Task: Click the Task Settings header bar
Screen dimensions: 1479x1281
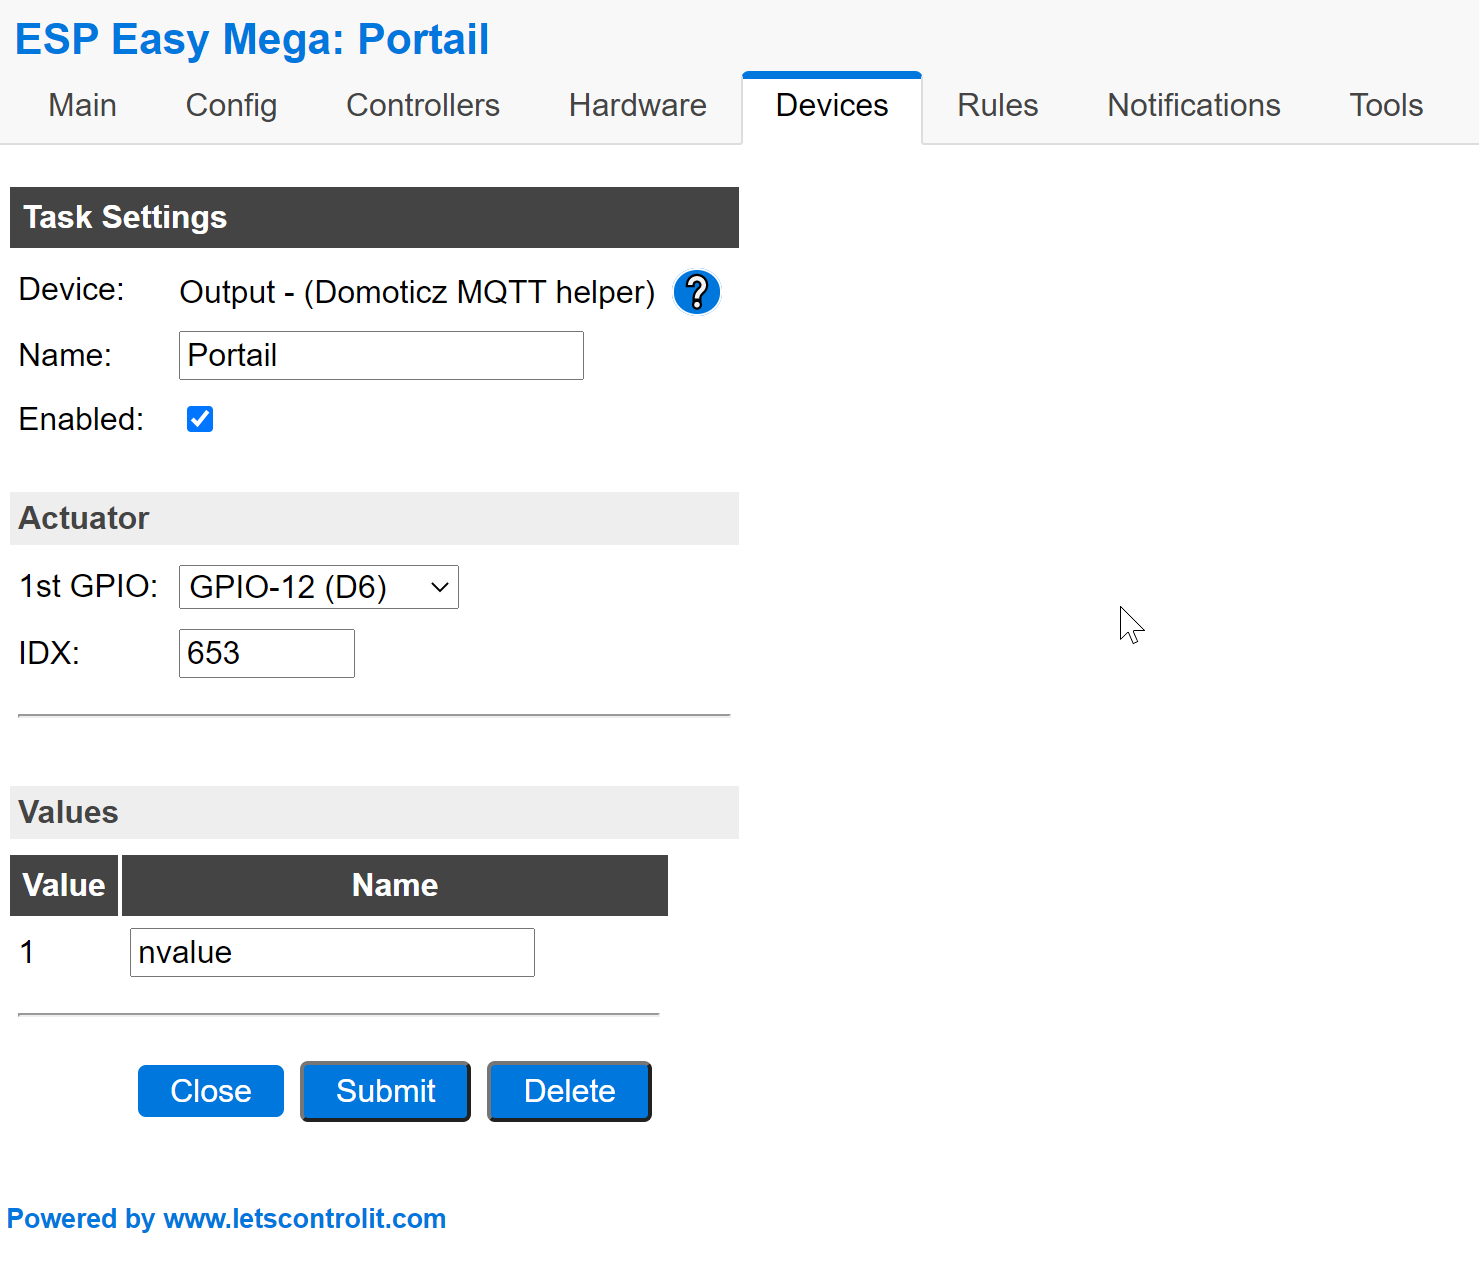Action: point(374,217)
